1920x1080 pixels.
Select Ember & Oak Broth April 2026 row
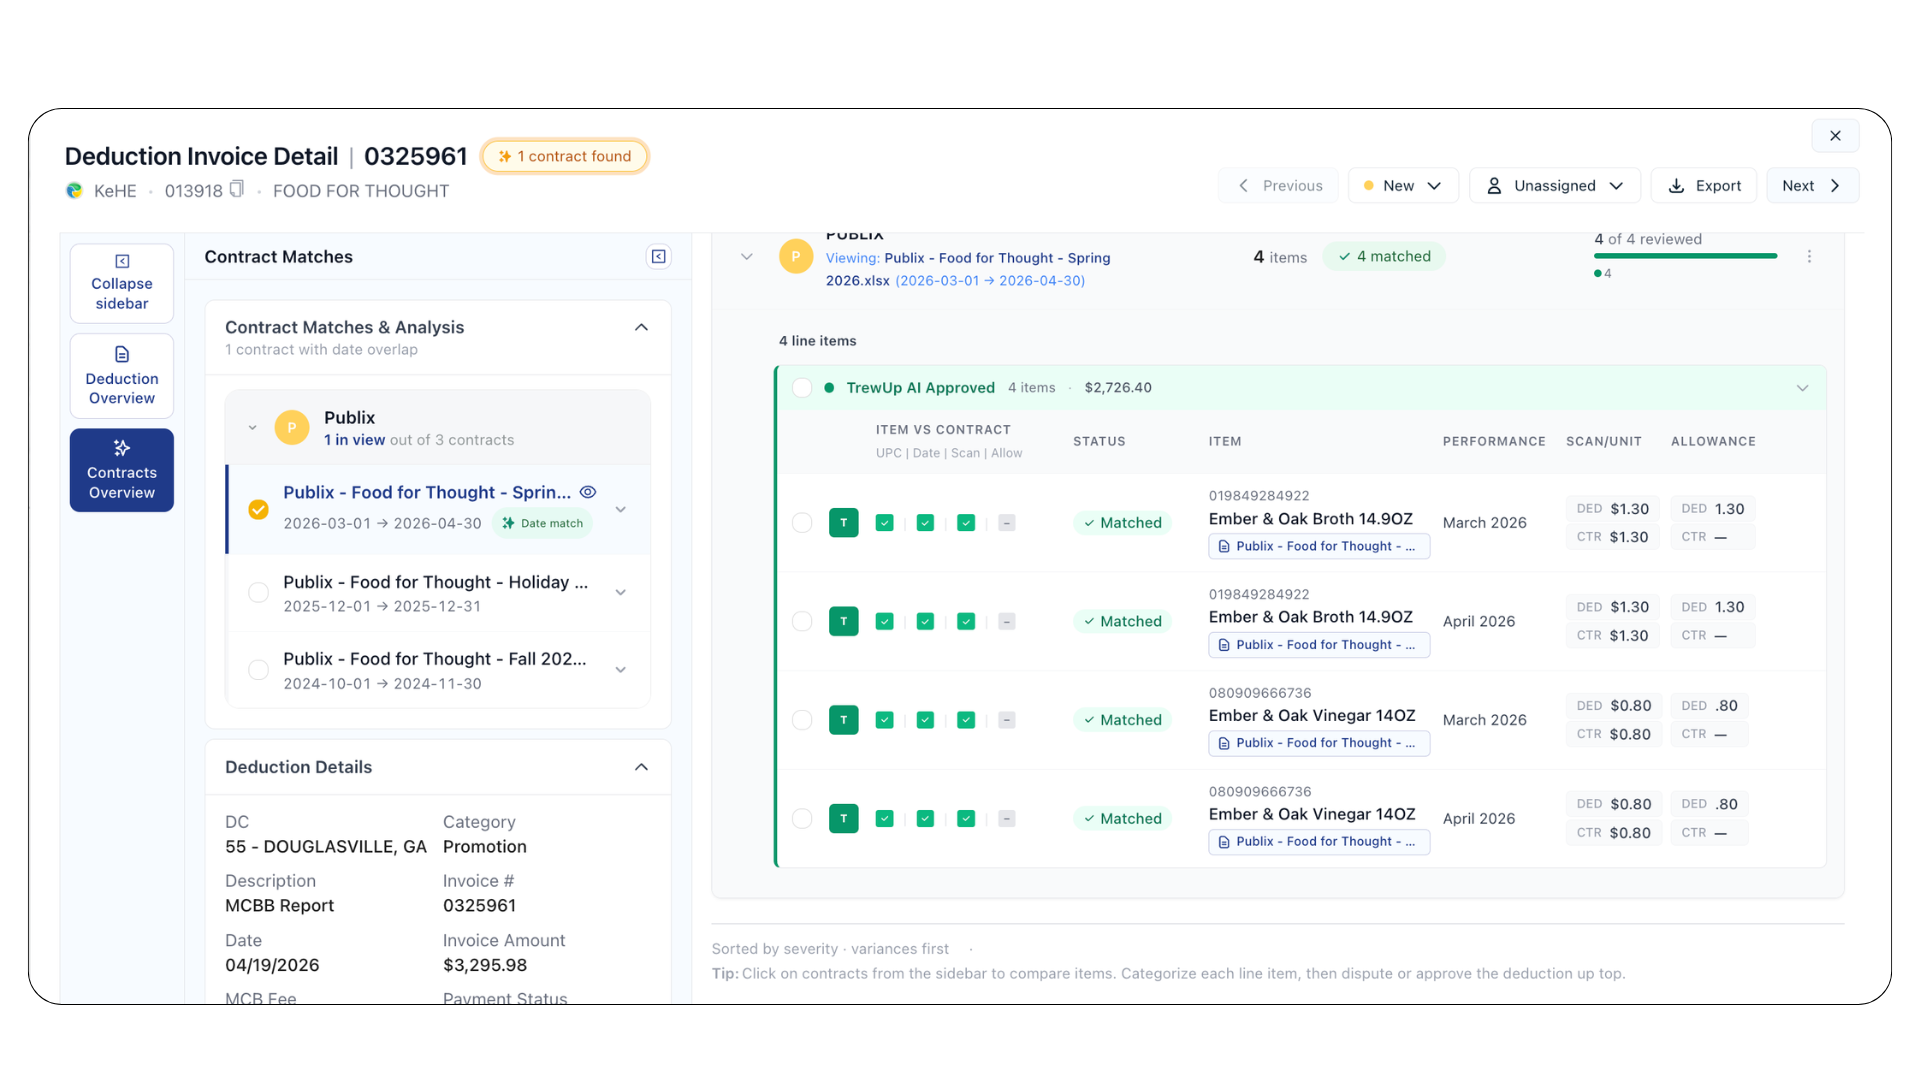[802, 621]
